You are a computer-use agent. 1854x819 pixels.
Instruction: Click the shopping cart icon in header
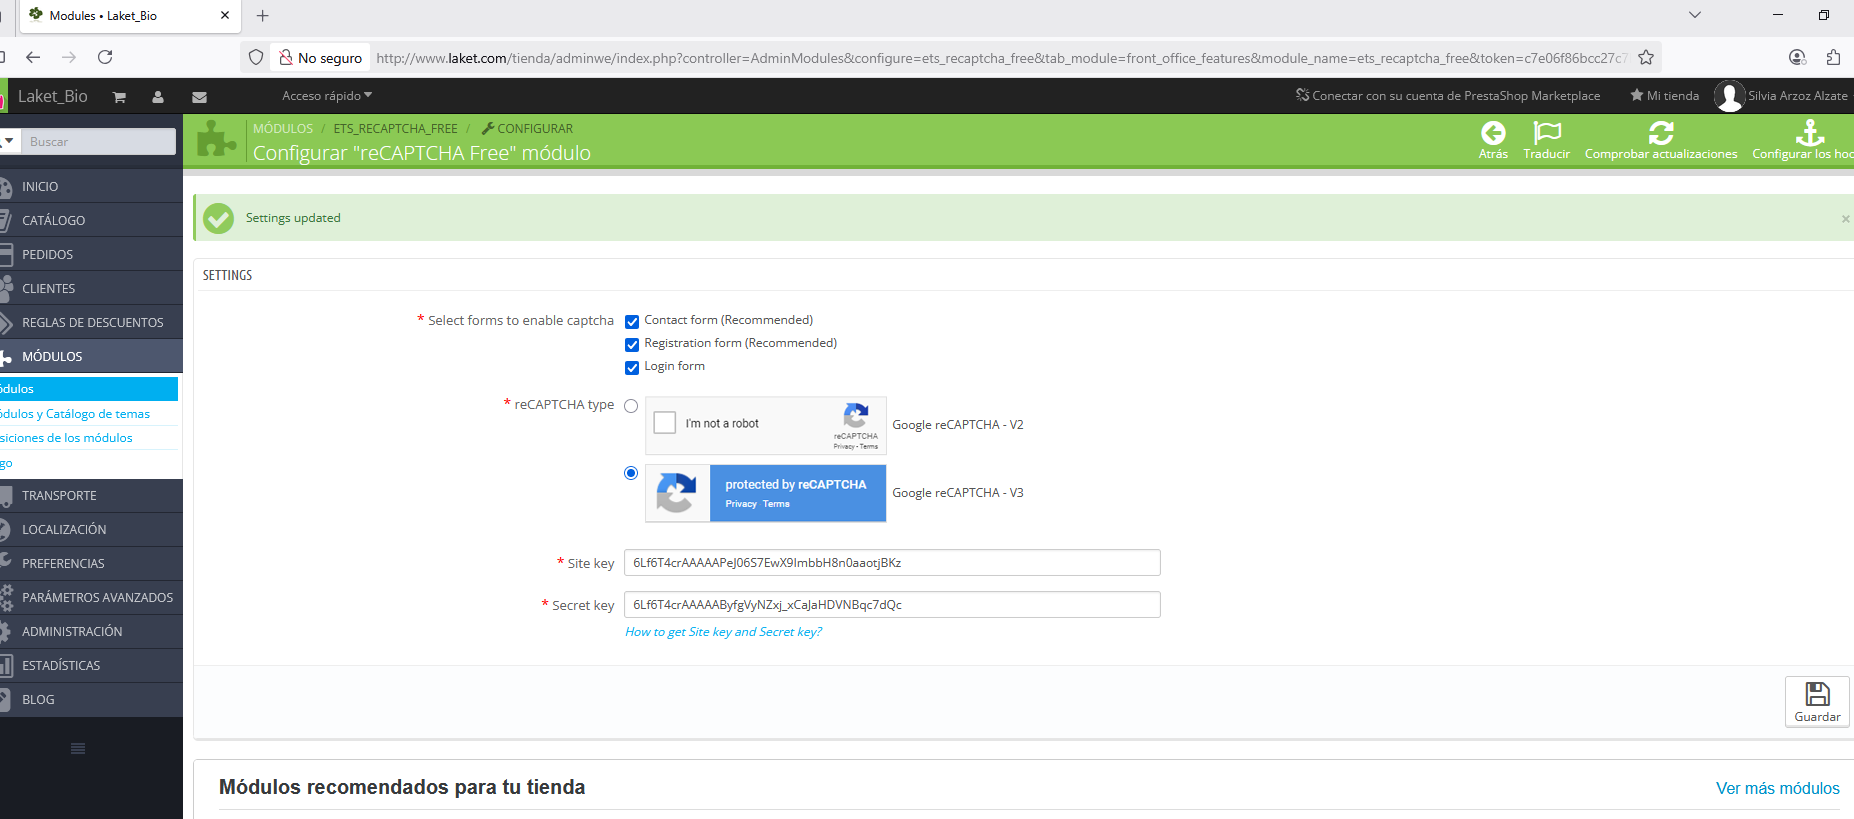click(119, 97)
